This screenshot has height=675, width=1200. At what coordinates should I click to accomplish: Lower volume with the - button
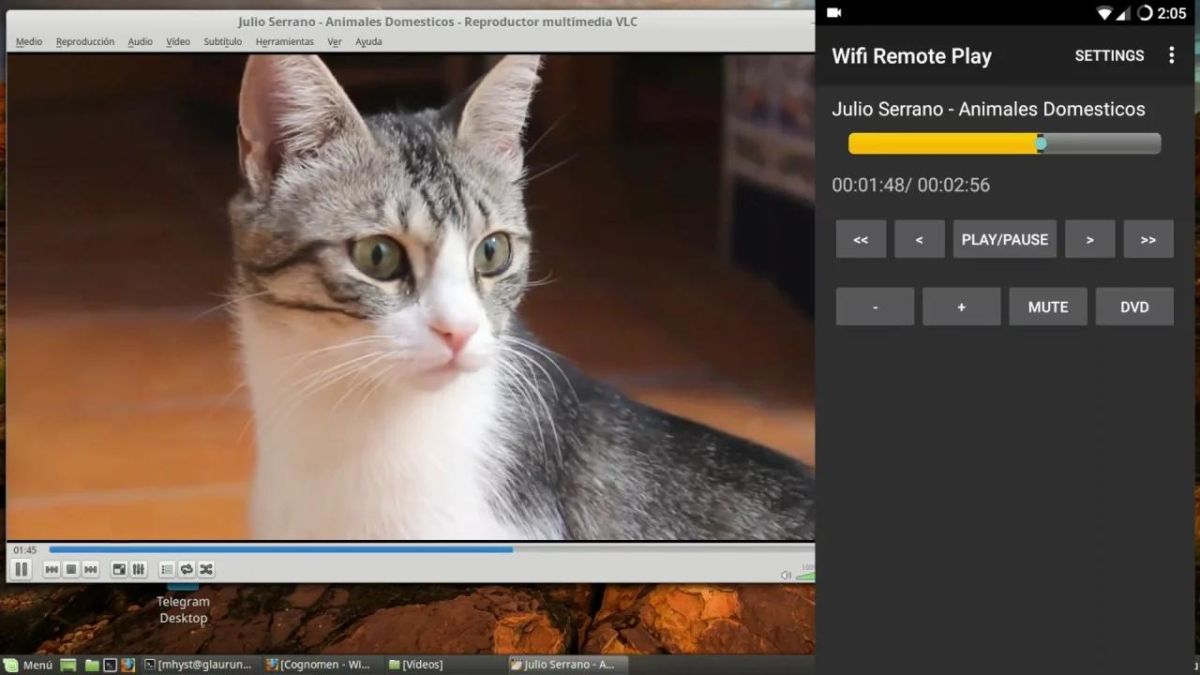coord(875,307)
